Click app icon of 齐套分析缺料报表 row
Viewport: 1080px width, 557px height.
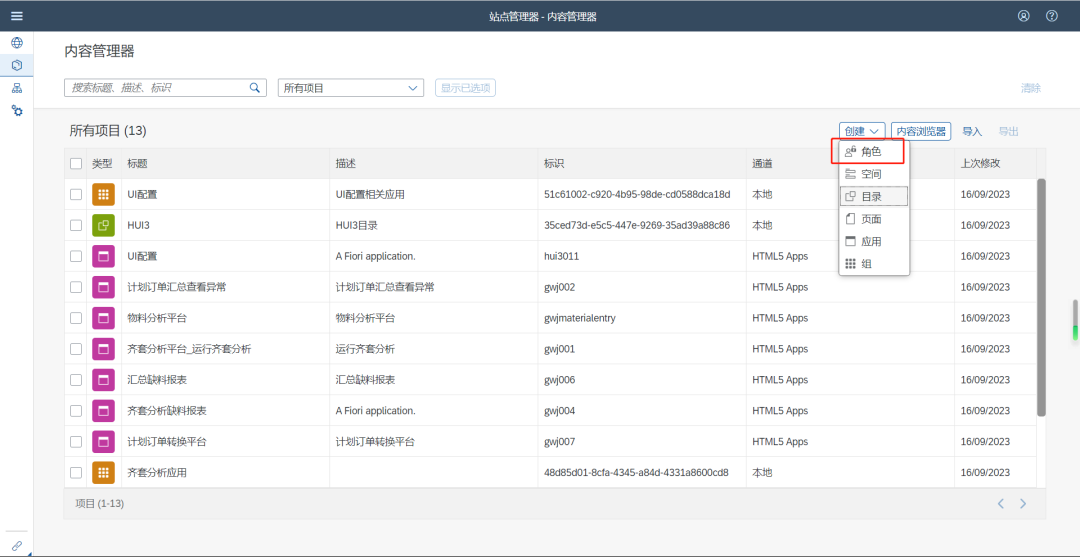[103, 411]
